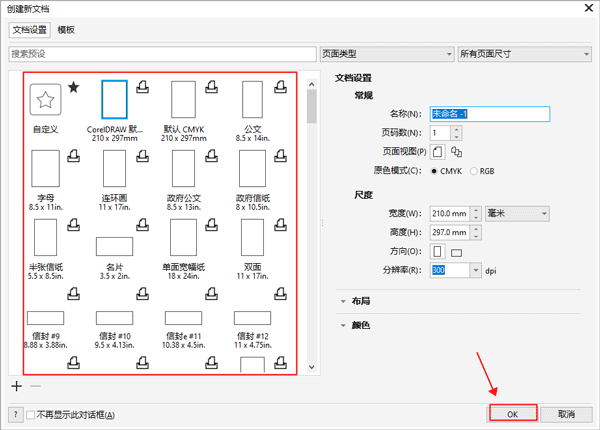Set landscape orientation icon
The height and width of the screenshot is (430, 600).
coord(457,252)
